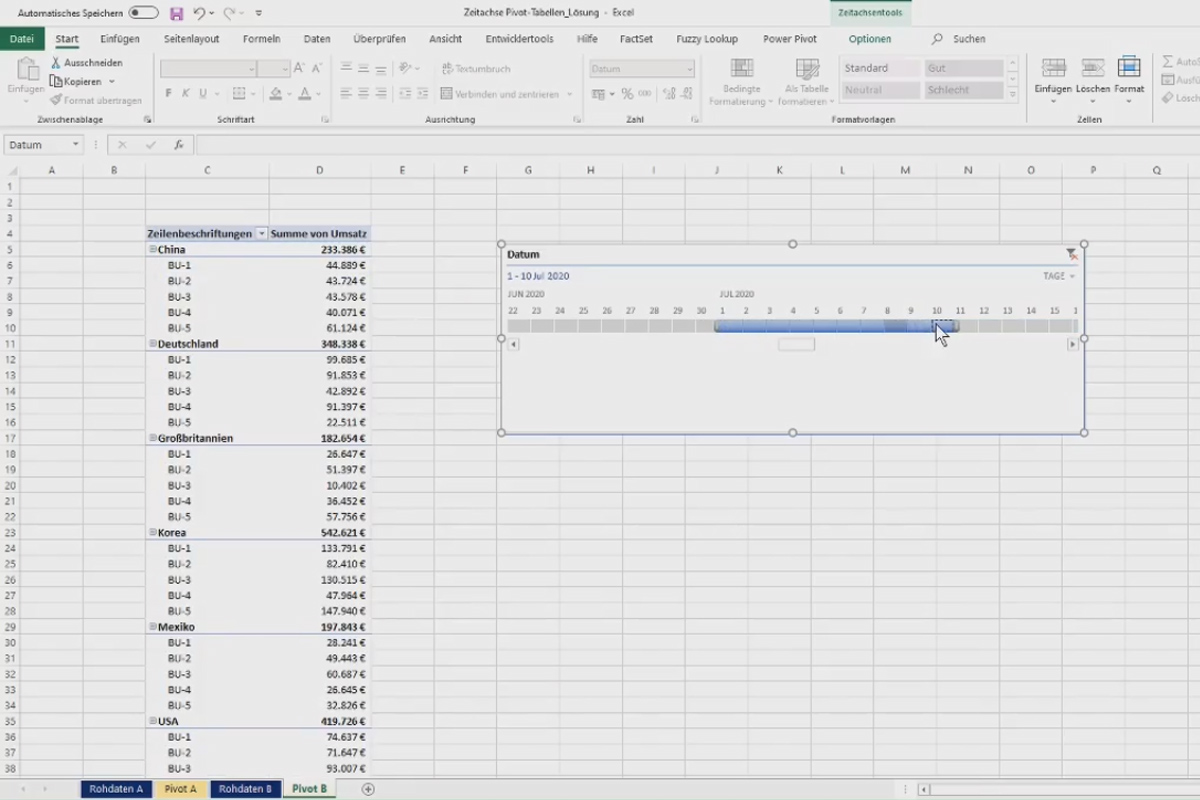Image resolution: width=1200 pixels, height=800 pixels.
Task: Click Ausschneiden scissors button
Action: [87, 62]
